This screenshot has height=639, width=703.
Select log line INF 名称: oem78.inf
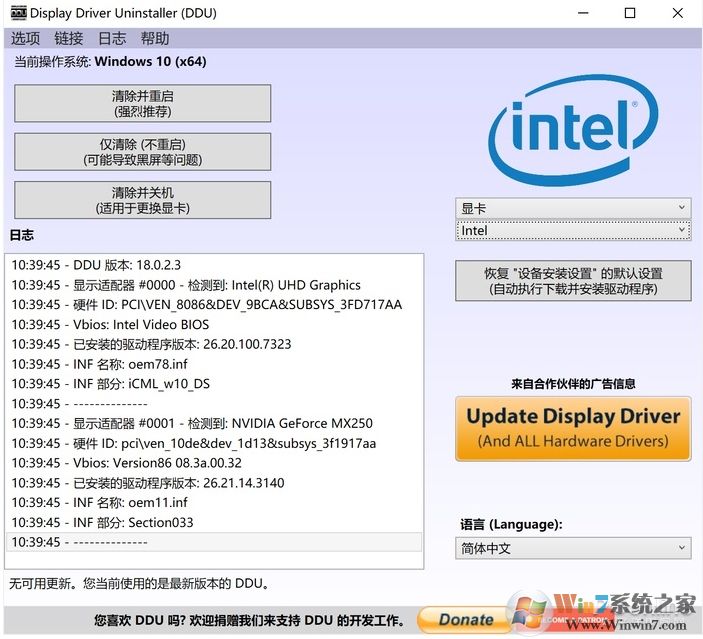coord(214,364)
